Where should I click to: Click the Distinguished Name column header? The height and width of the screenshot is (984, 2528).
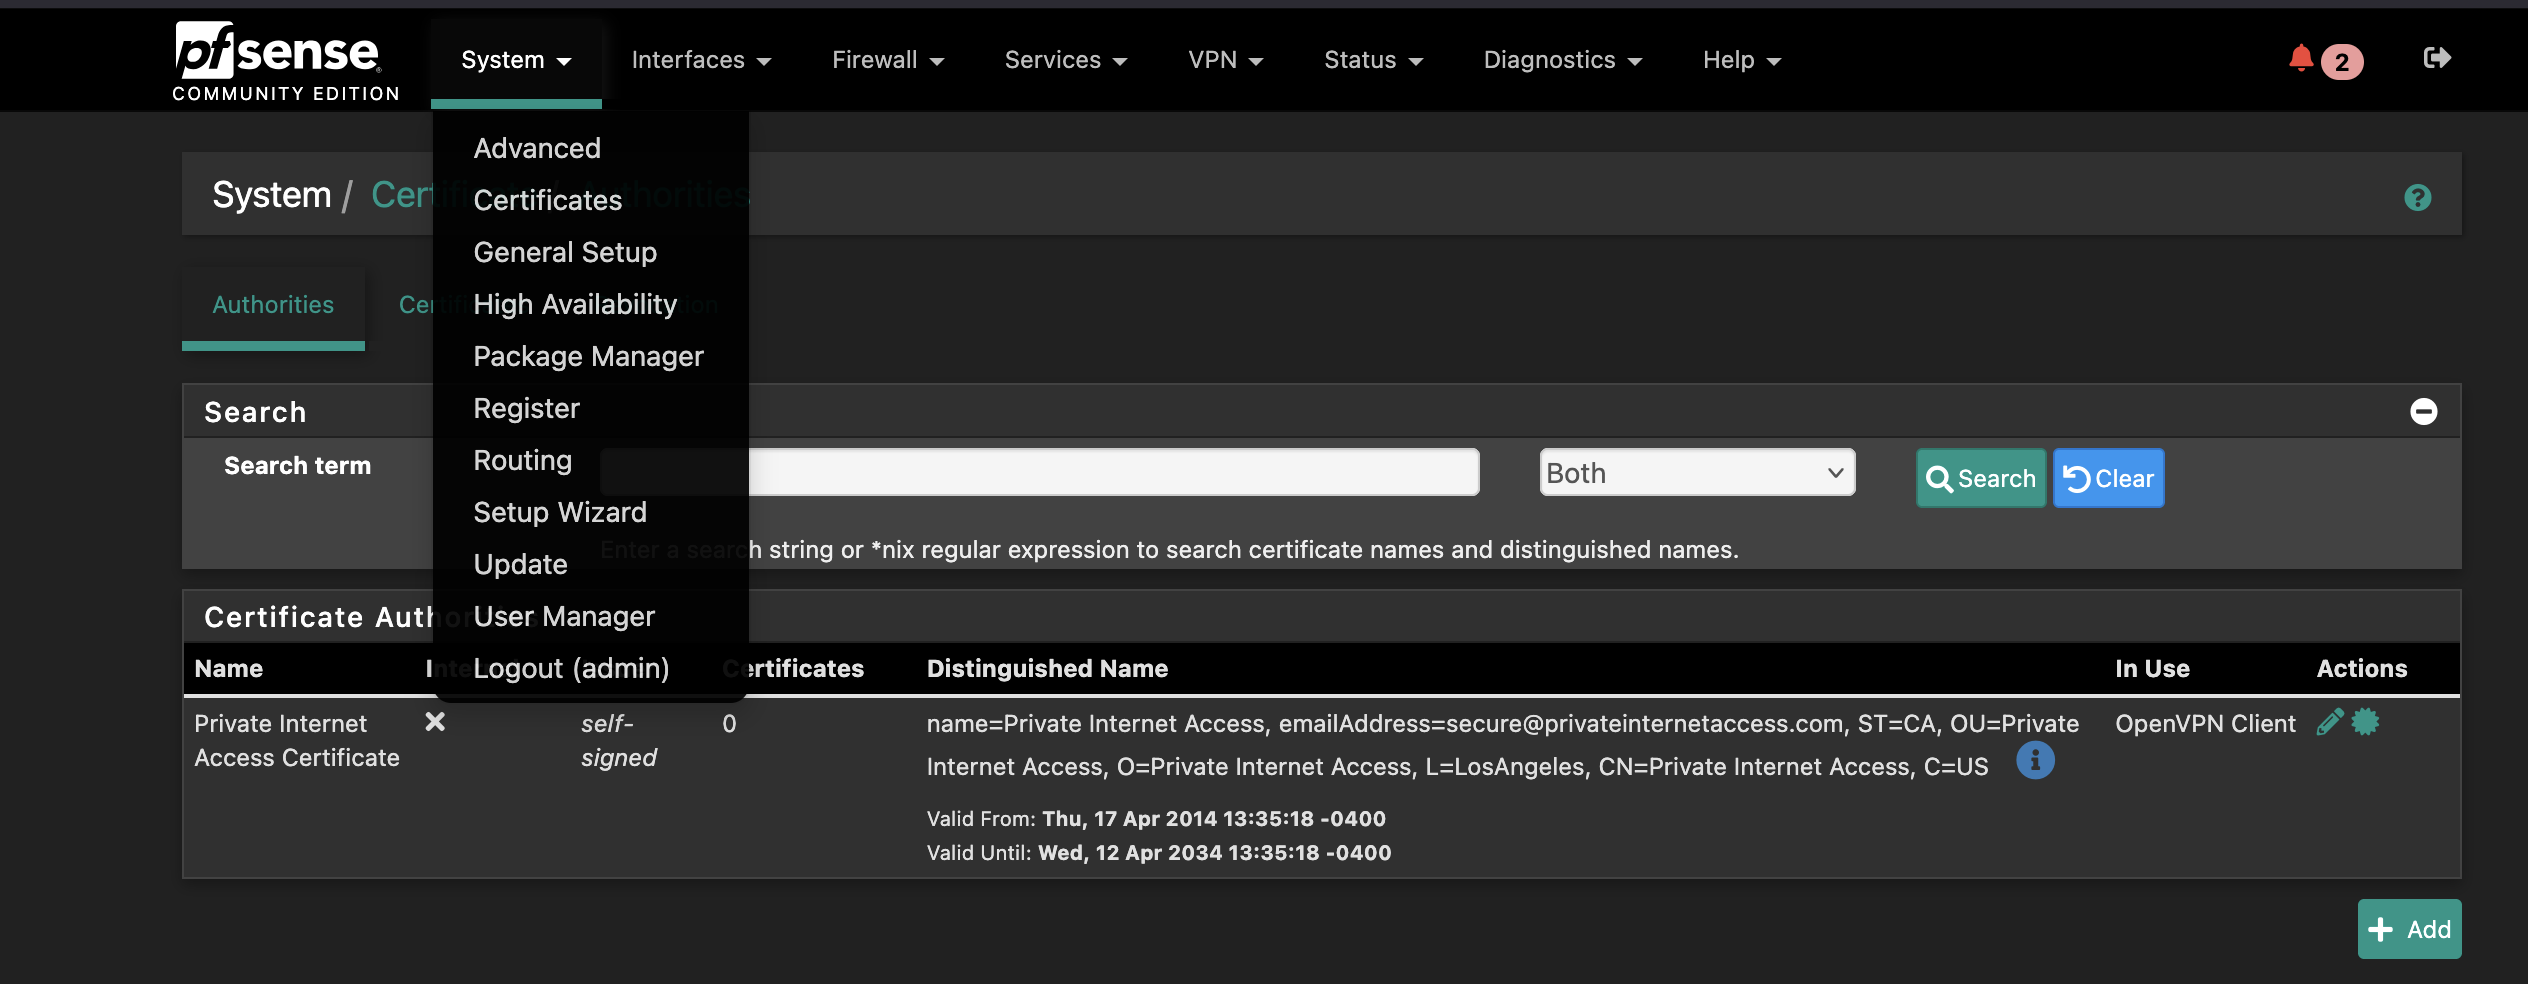click(x=1047, y=668)
